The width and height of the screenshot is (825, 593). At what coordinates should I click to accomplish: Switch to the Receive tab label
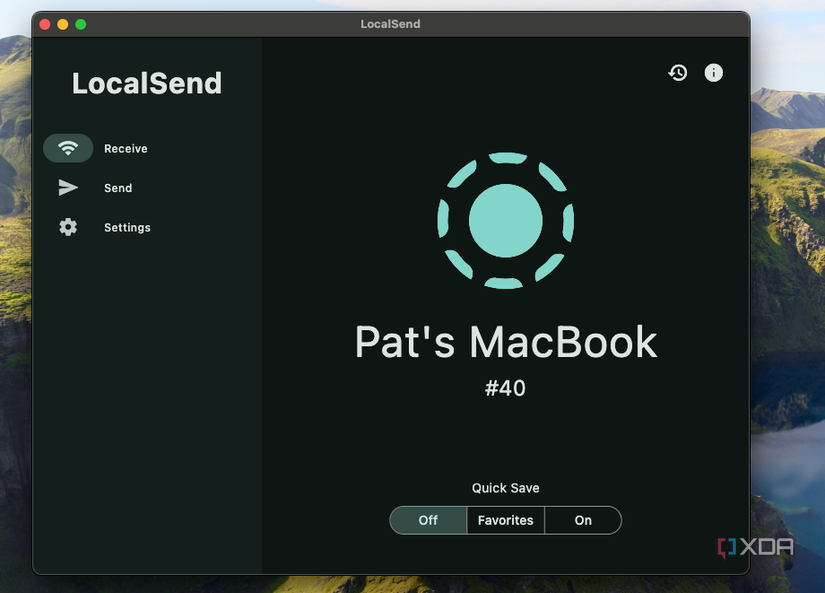click(126, 149)
